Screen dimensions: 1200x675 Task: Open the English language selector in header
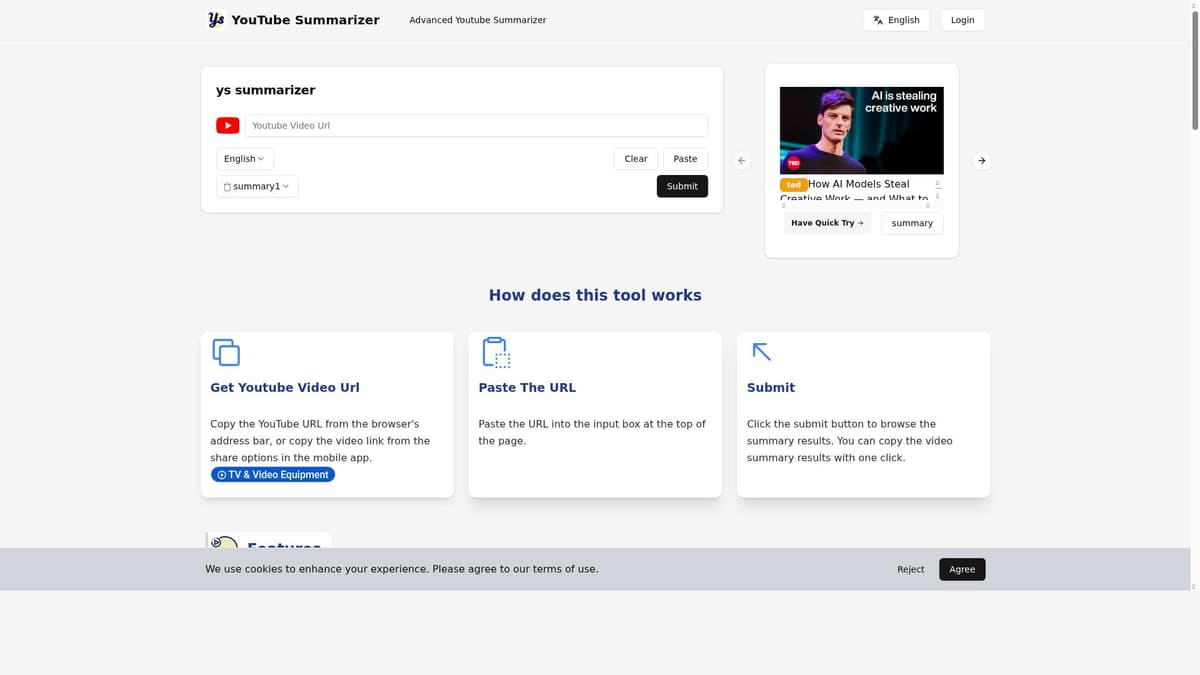[x=896, y=20]
